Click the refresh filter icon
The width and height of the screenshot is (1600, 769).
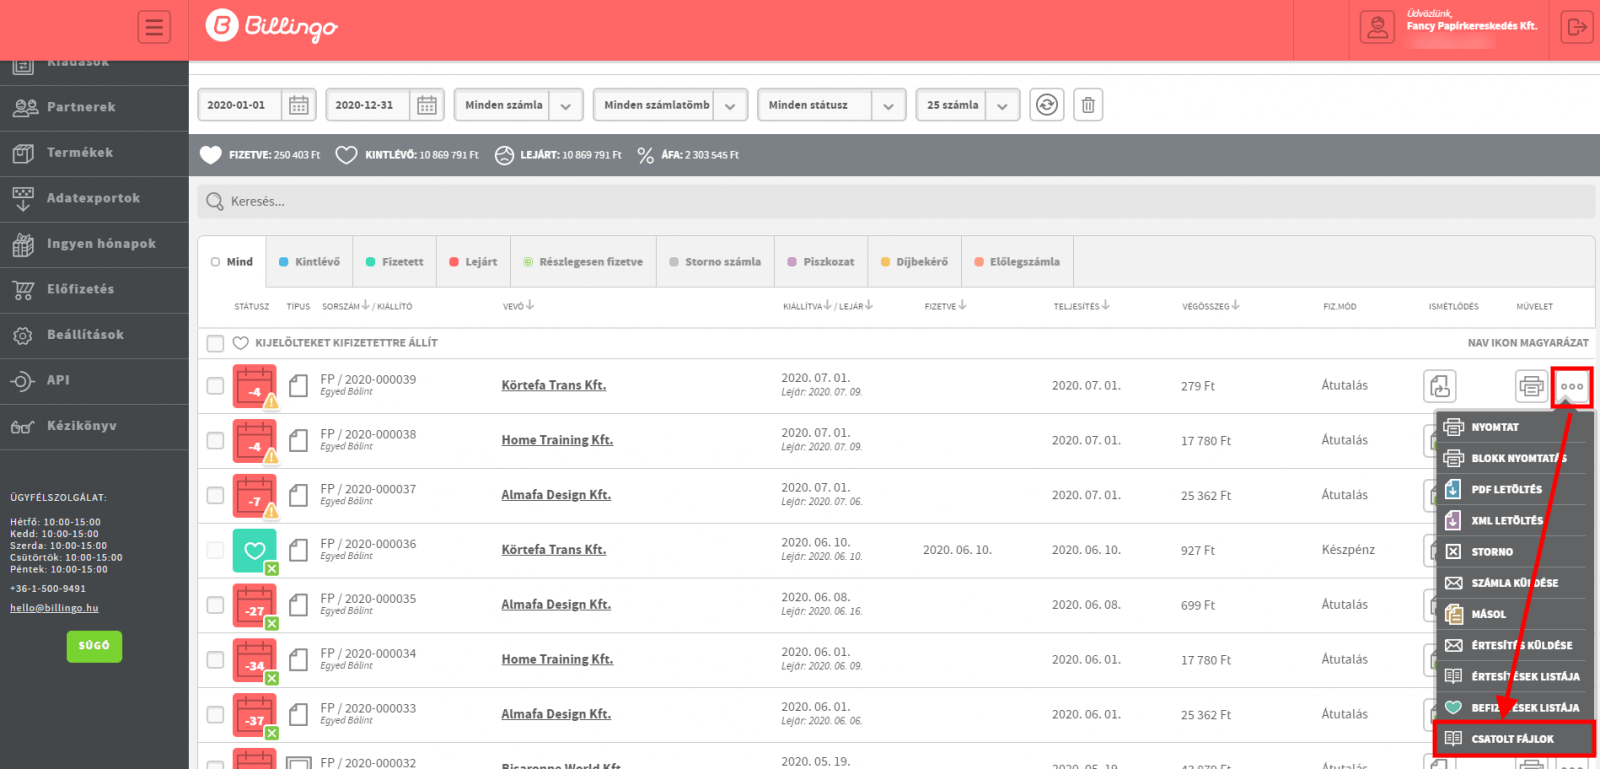pos(1047,105)
